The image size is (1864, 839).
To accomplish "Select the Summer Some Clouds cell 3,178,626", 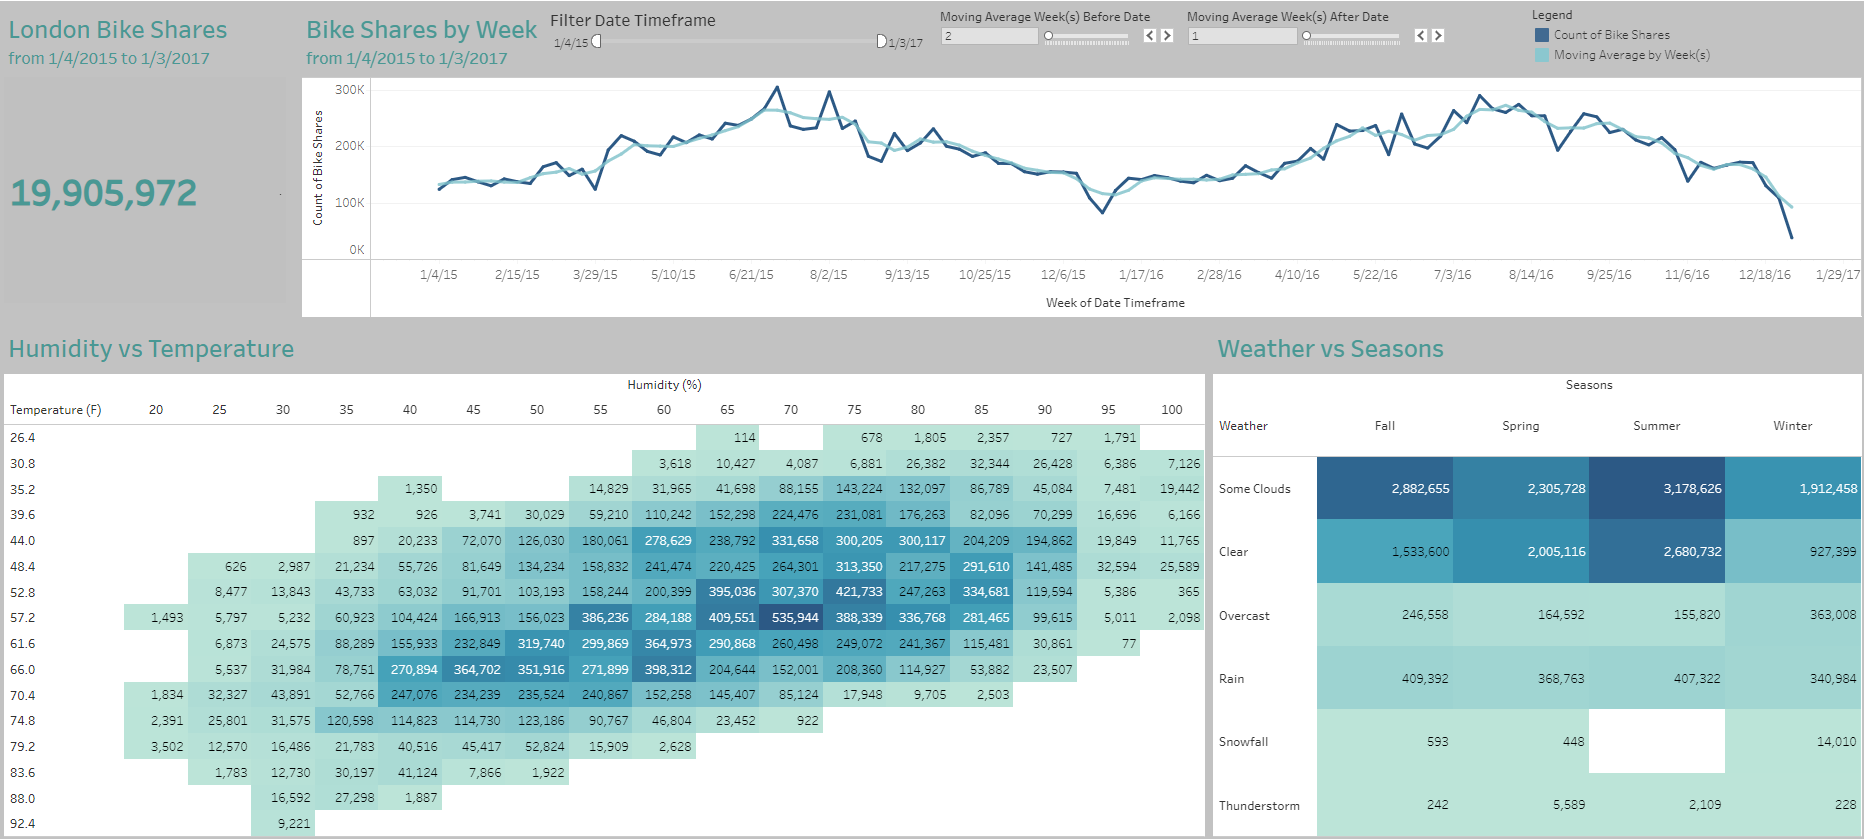I will (x=1657, y=488).
